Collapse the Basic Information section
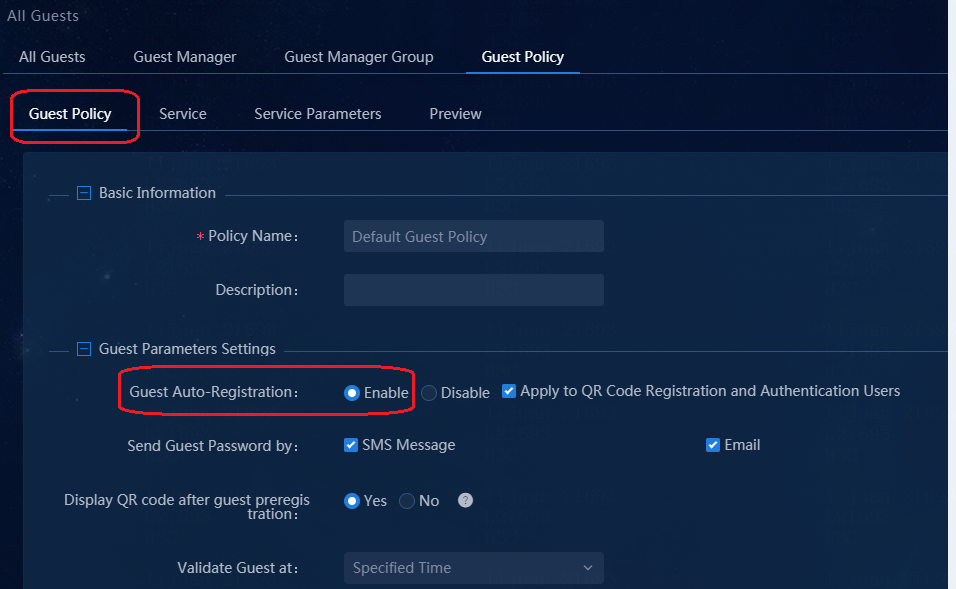This screenshot has width=956, height=589. coord(84,193)
